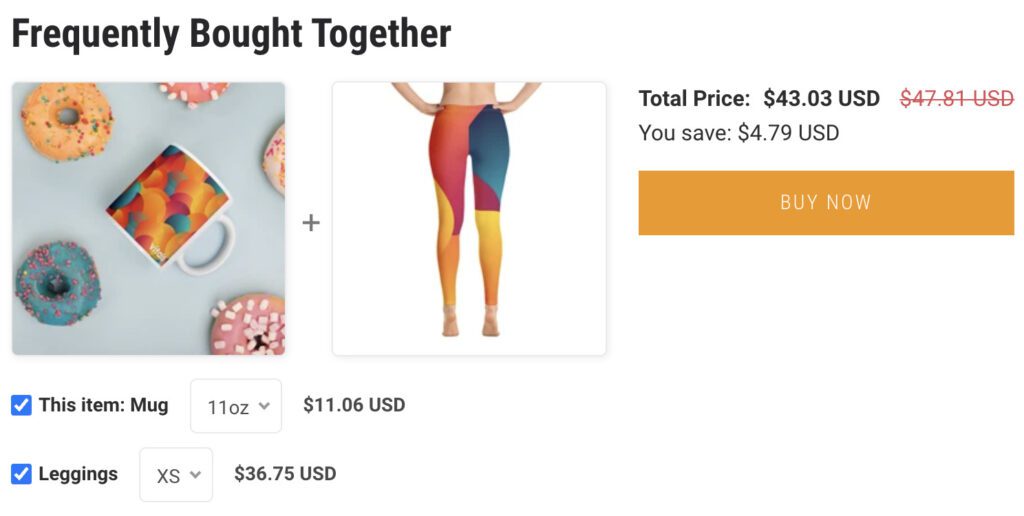Click the "Frequently Bought Together" heading
This screenshot has width=1024, height=516.
[231, 35]
